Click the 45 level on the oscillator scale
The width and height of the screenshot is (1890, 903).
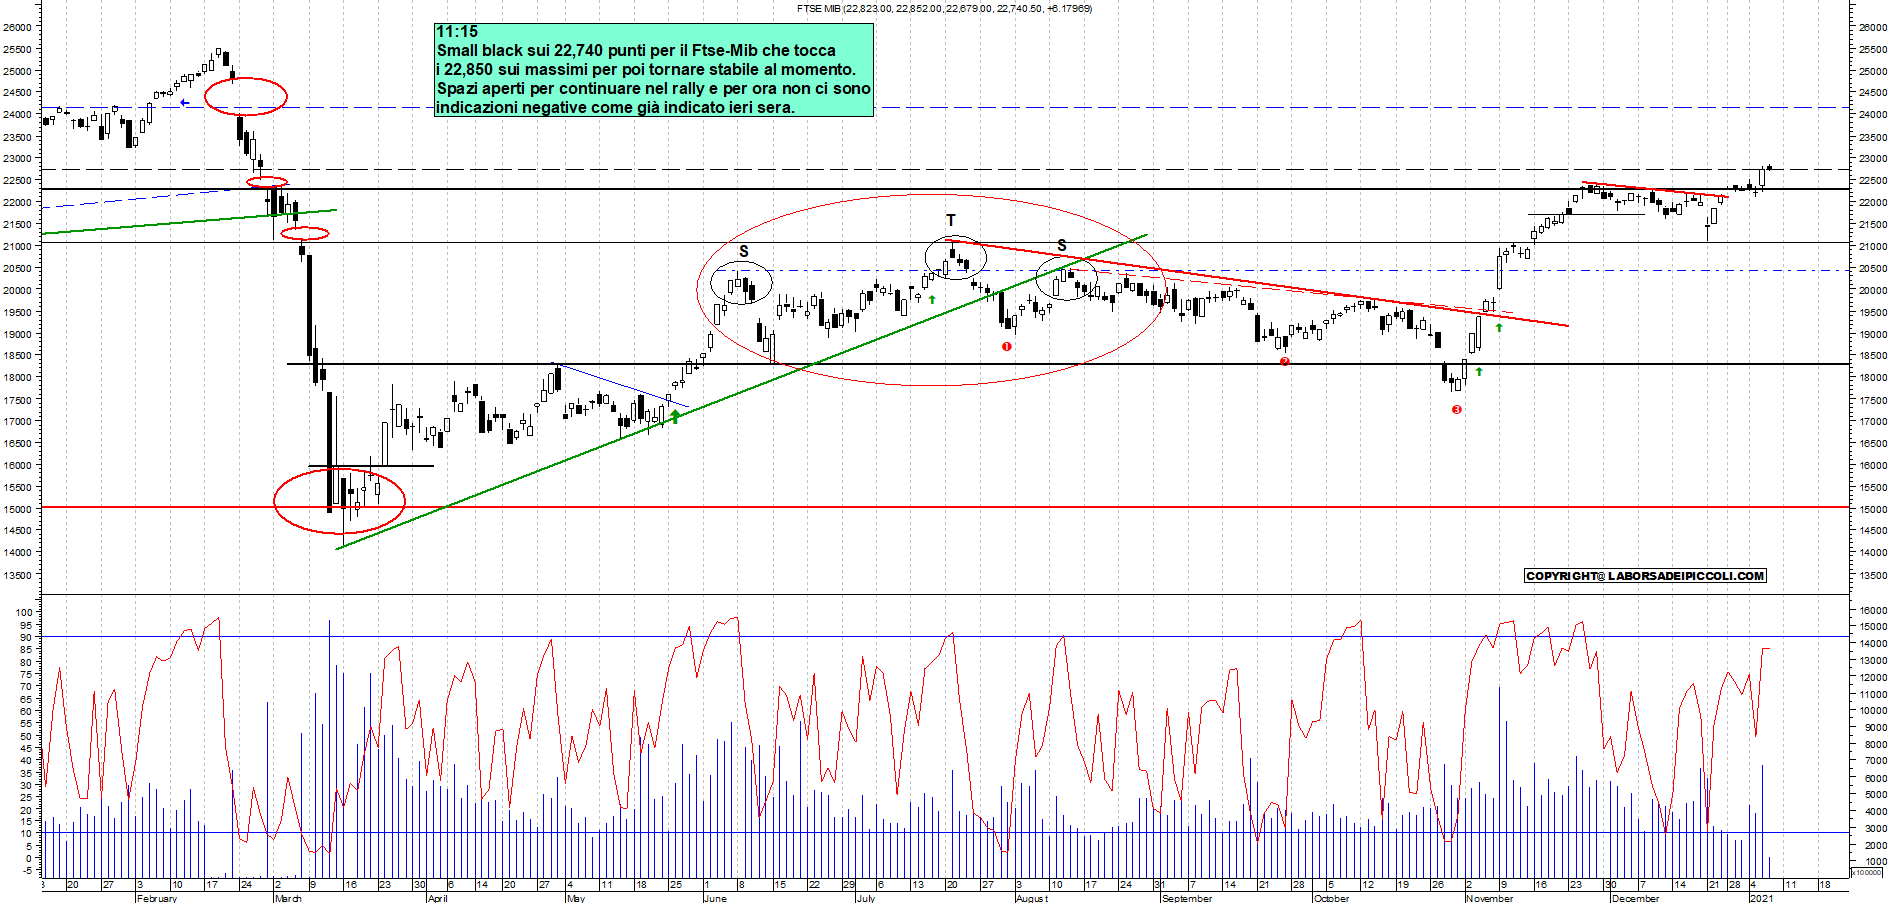point(27,748)
